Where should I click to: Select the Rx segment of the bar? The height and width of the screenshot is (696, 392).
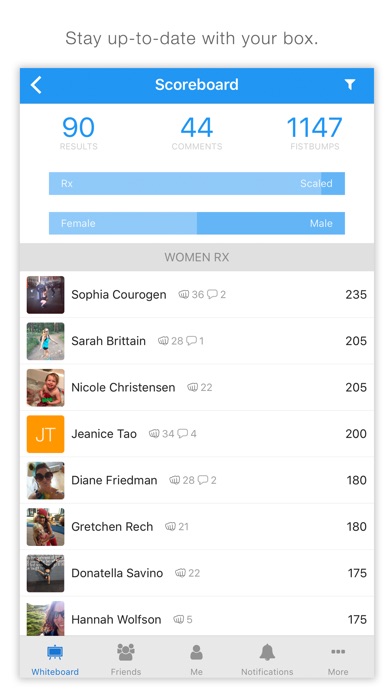pyautogui.click(x=185, y=183)
